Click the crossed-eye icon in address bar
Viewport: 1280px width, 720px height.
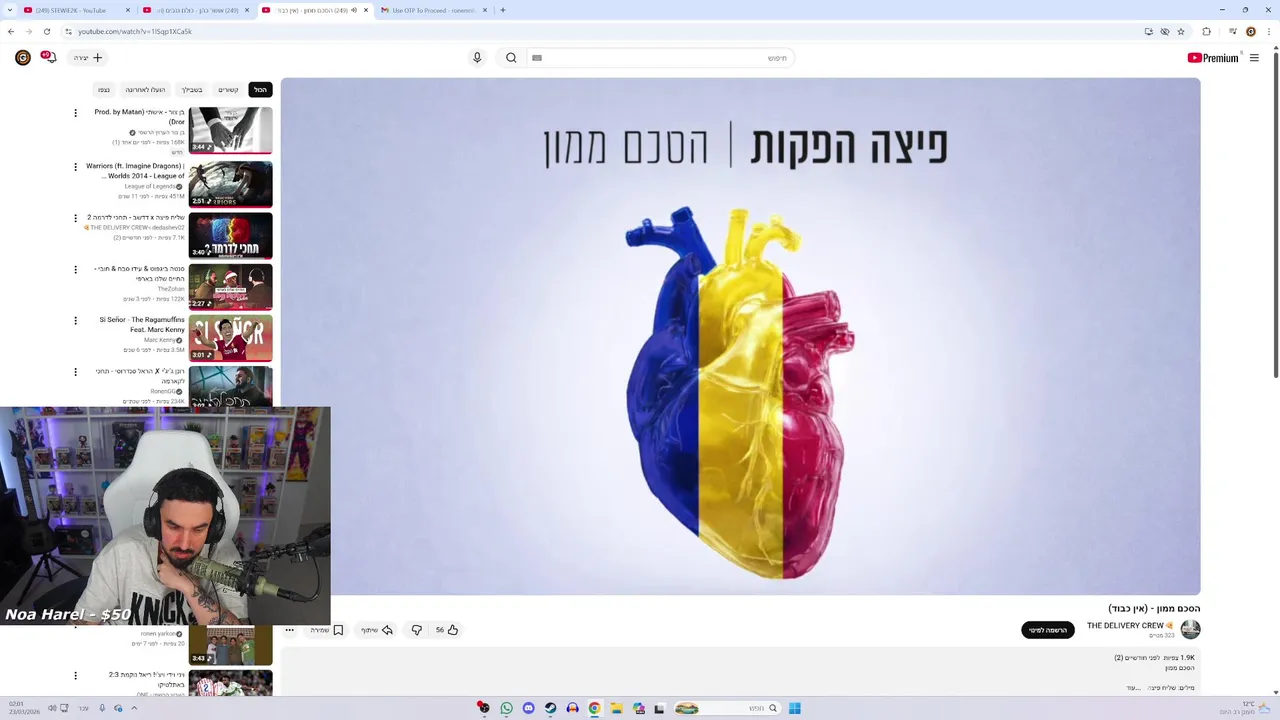coord(1165,31)
